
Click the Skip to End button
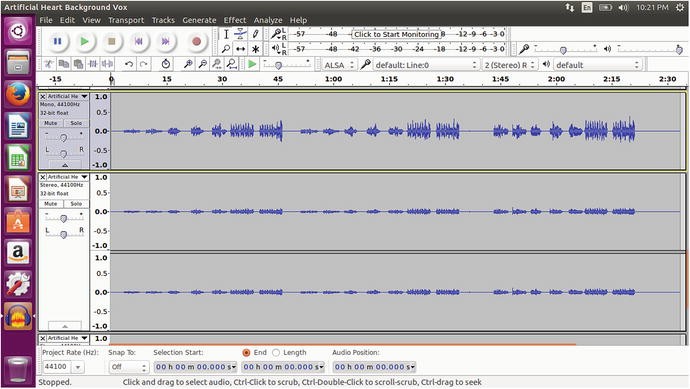tap(165, 41)
